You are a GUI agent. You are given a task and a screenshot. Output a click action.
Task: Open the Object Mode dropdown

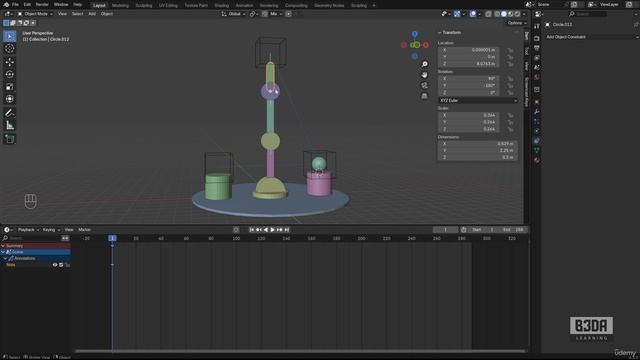tap(35, 14)
